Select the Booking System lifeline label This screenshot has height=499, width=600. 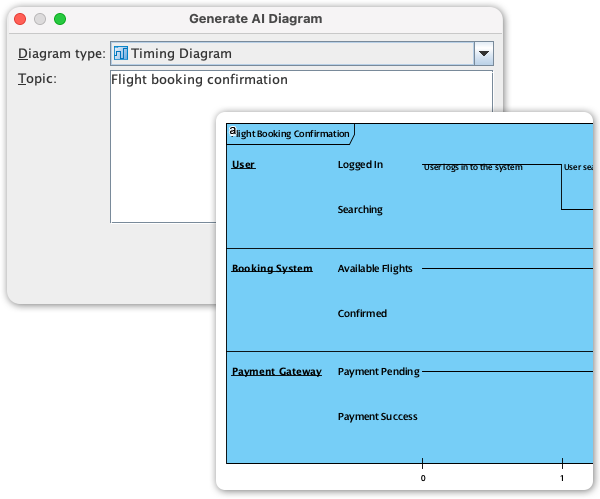click(272, 268)
